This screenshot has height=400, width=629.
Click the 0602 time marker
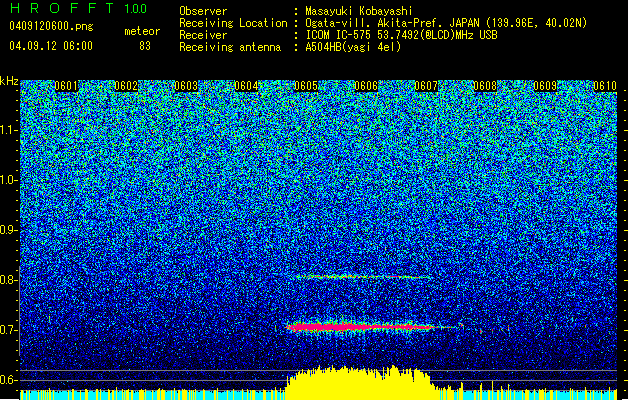click(x=126, y=86)
